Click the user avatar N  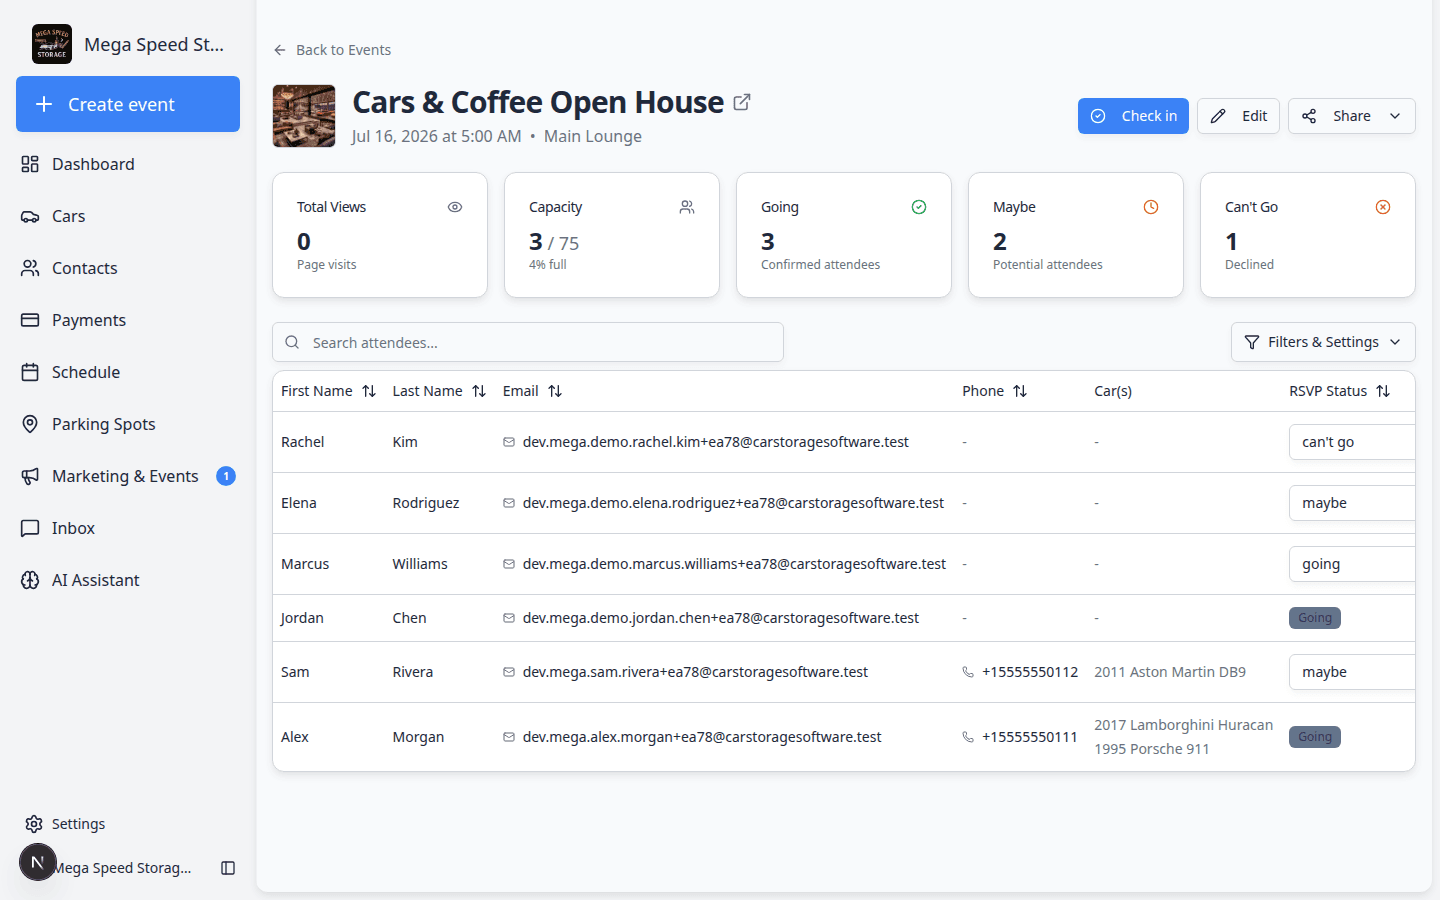pyautogui.click(x=38, y=862)
